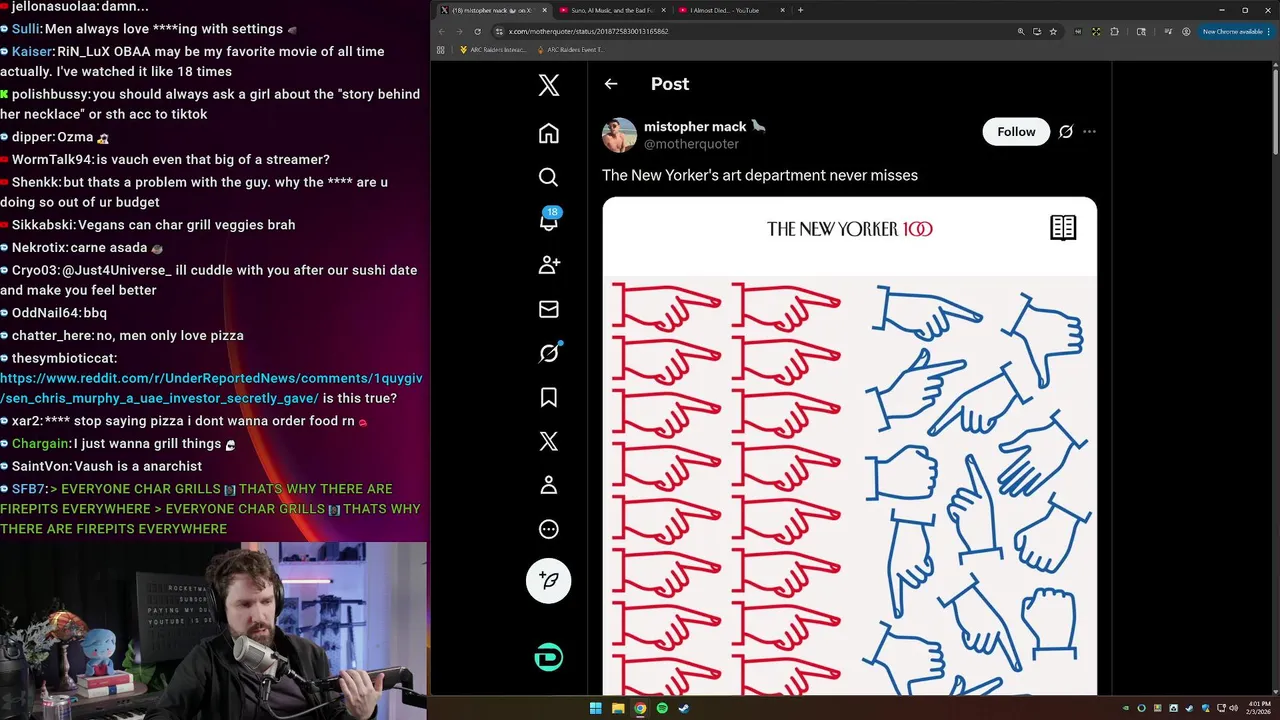Screen dimensions: 1280x720
Task: Open volume speaker icon in system tray
Action: click(1233, 708)
